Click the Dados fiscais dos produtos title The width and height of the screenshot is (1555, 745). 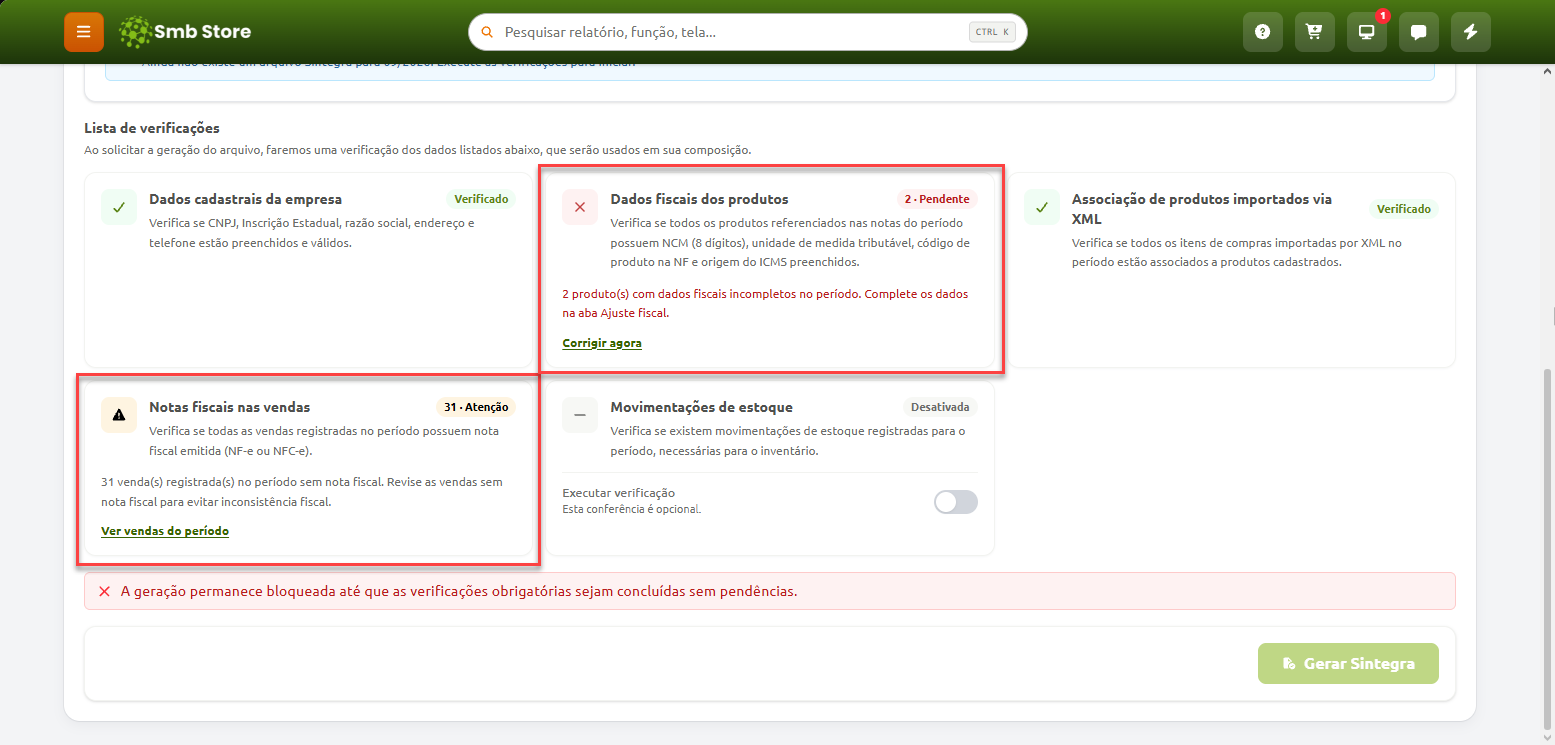coord(700,199)
